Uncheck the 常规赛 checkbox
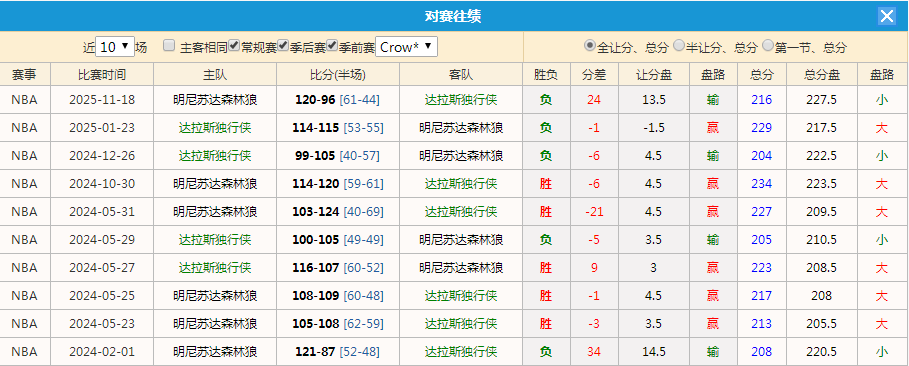909x366 pixels. tap(234, 45)
